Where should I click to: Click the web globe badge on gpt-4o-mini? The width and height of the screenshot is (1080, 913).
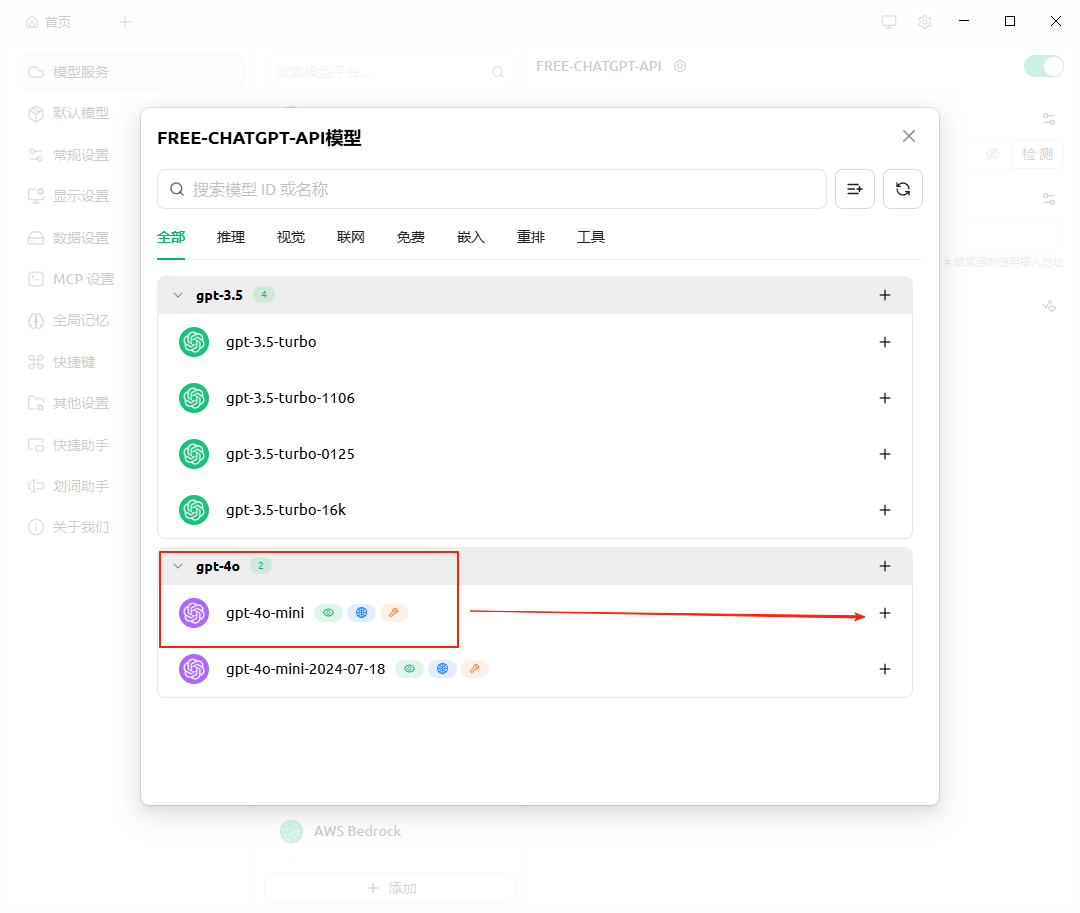[x=362, y=613]
